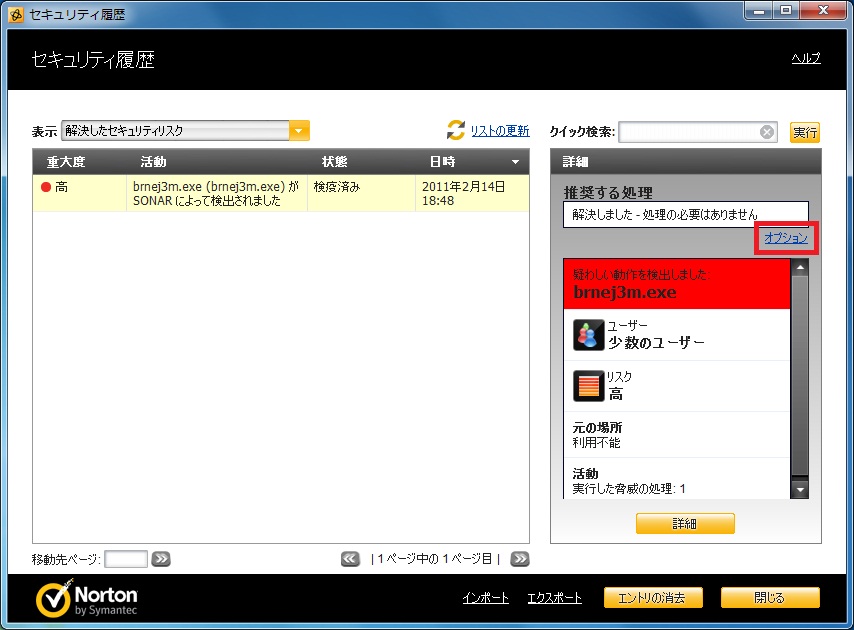Go to the next page with the double-right arrow
Viewport: 854px width, 630px height.
pyautogui.click(x=520, y=559)
